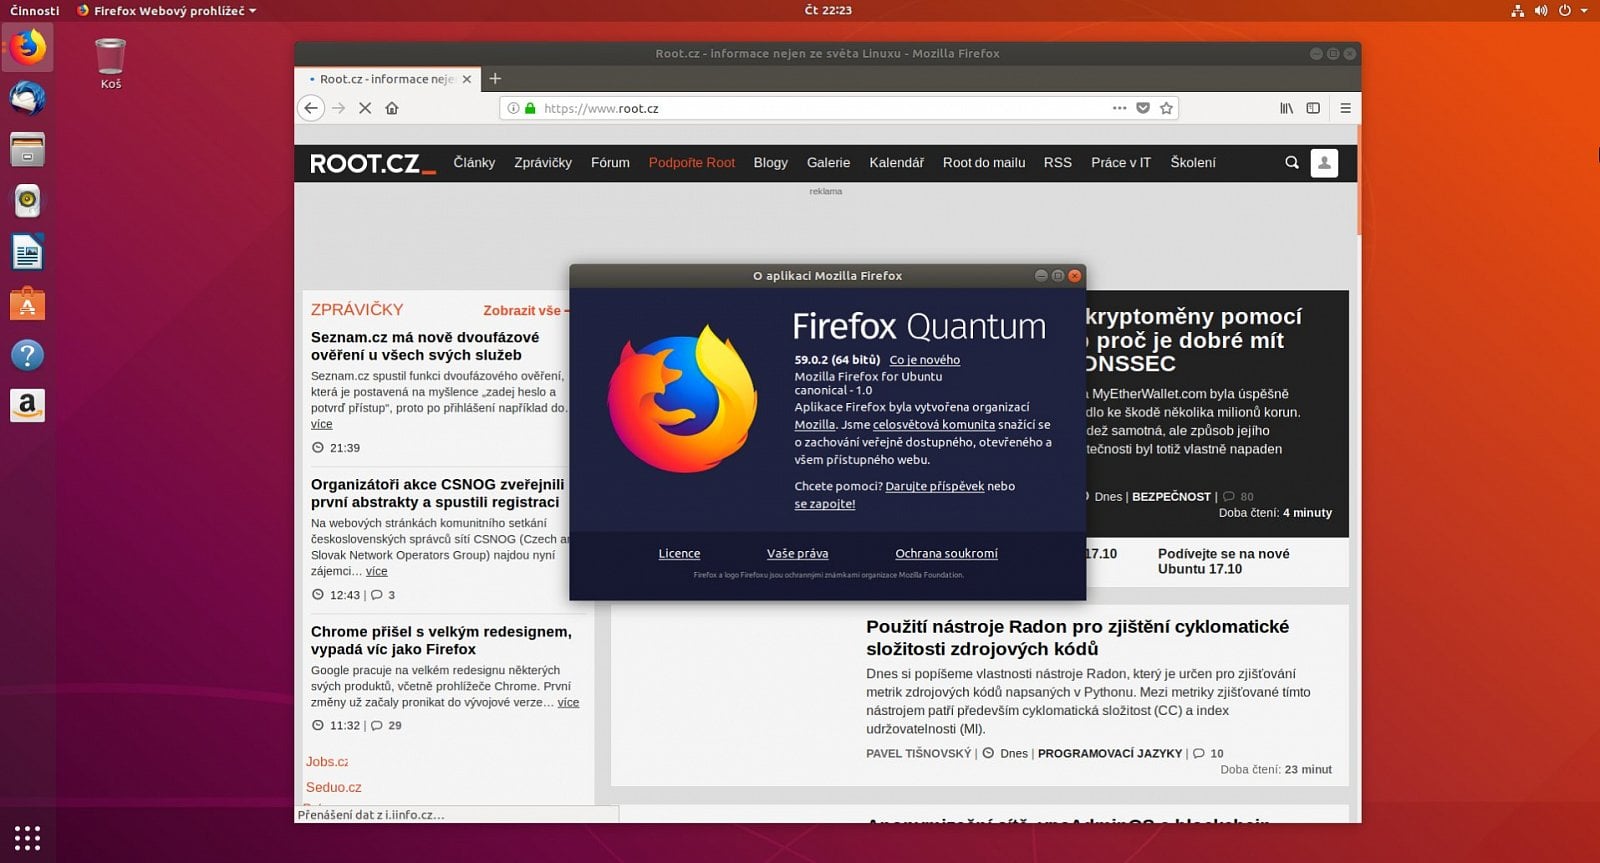Open Školení in Root.cz navigation
Screen dimensions: 1600x863
pos(1193,162)
